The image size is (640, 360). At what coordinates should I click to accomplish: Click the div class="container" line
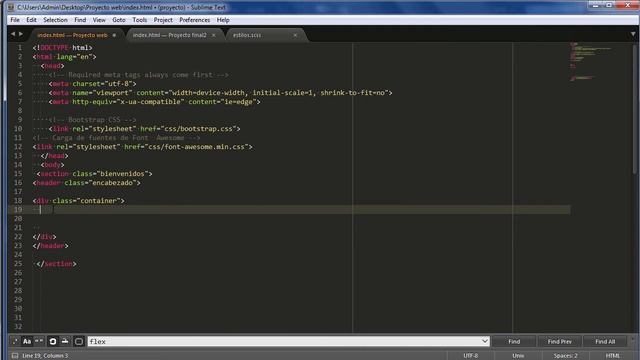(x=78, y=200)
